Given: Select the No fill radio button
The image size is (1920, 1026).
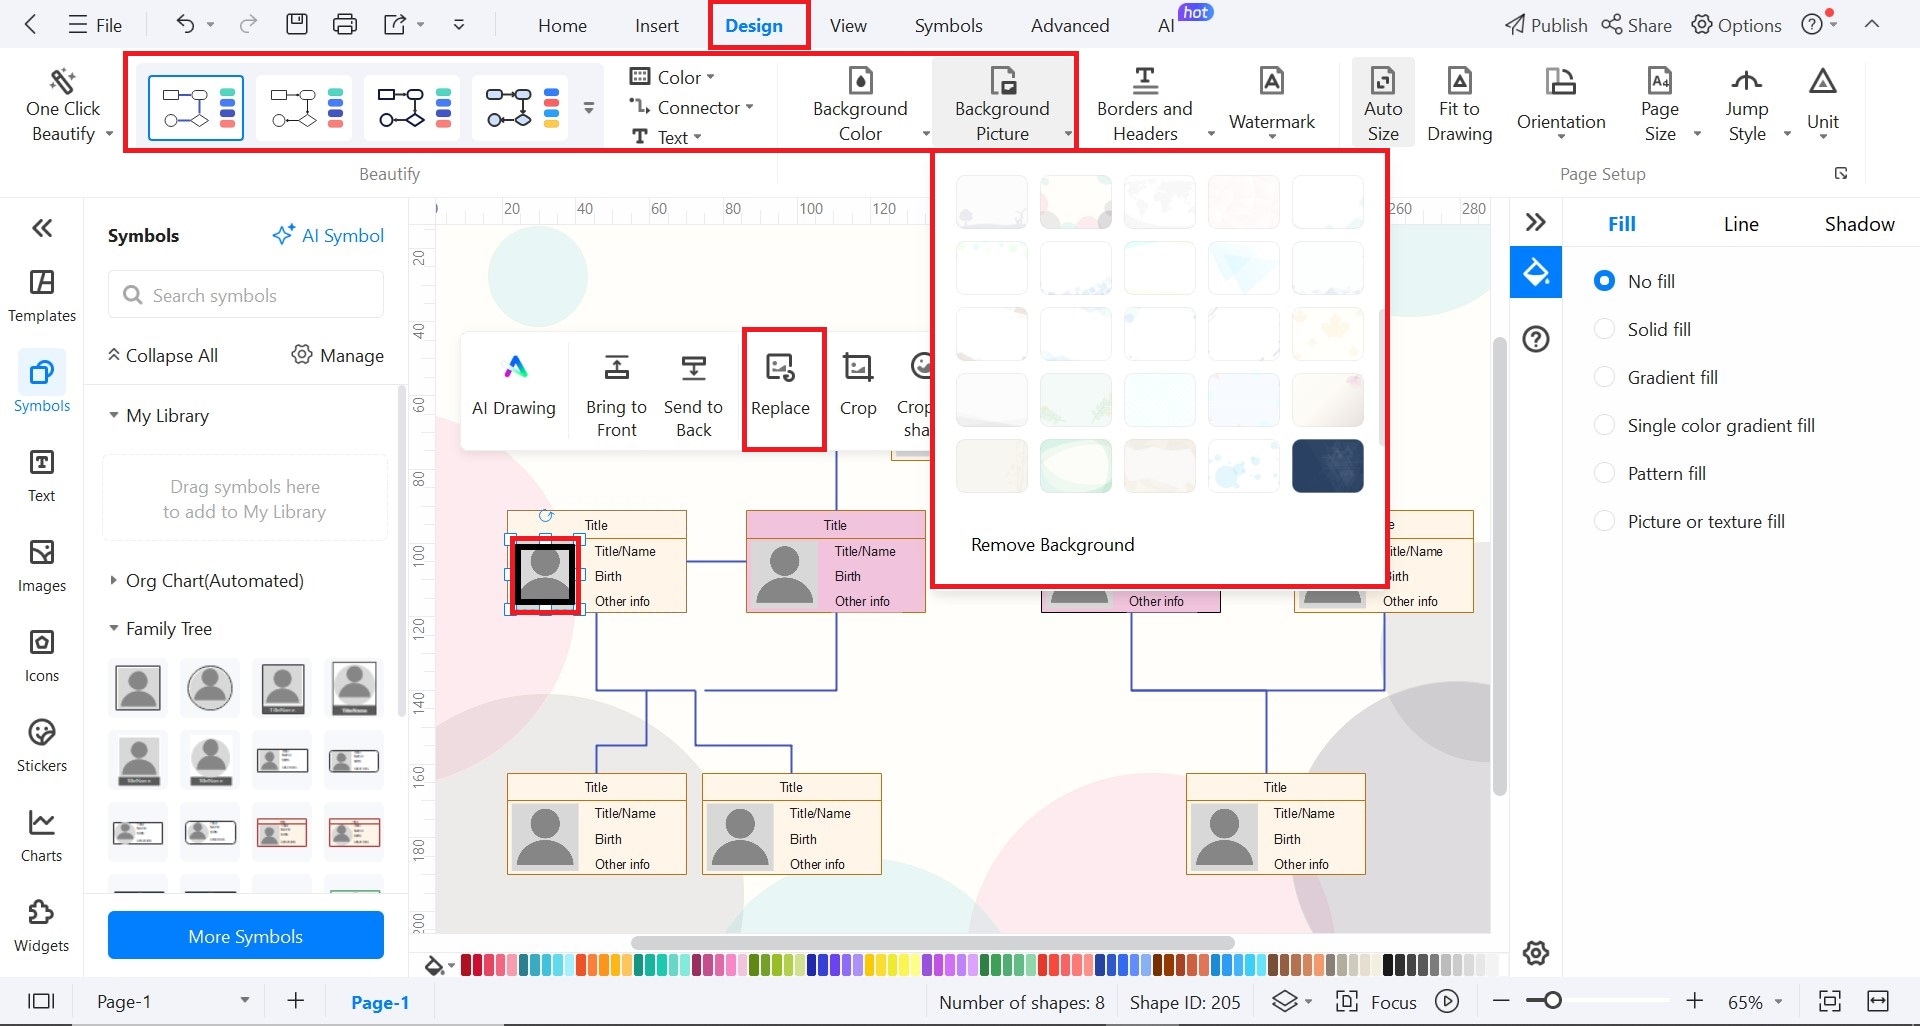Looking at the screenshot, I should (1604, 281).
